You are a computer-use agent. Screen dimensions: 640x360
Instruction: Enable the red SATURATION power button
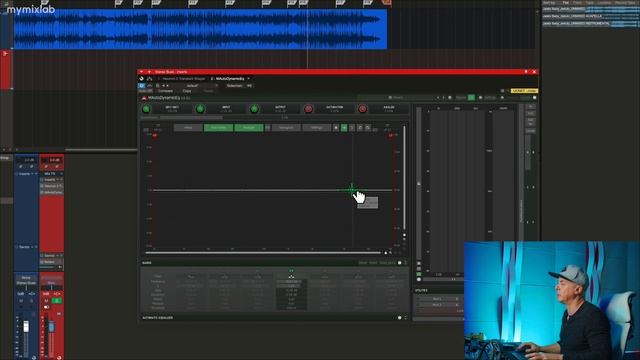click(309, 109)
